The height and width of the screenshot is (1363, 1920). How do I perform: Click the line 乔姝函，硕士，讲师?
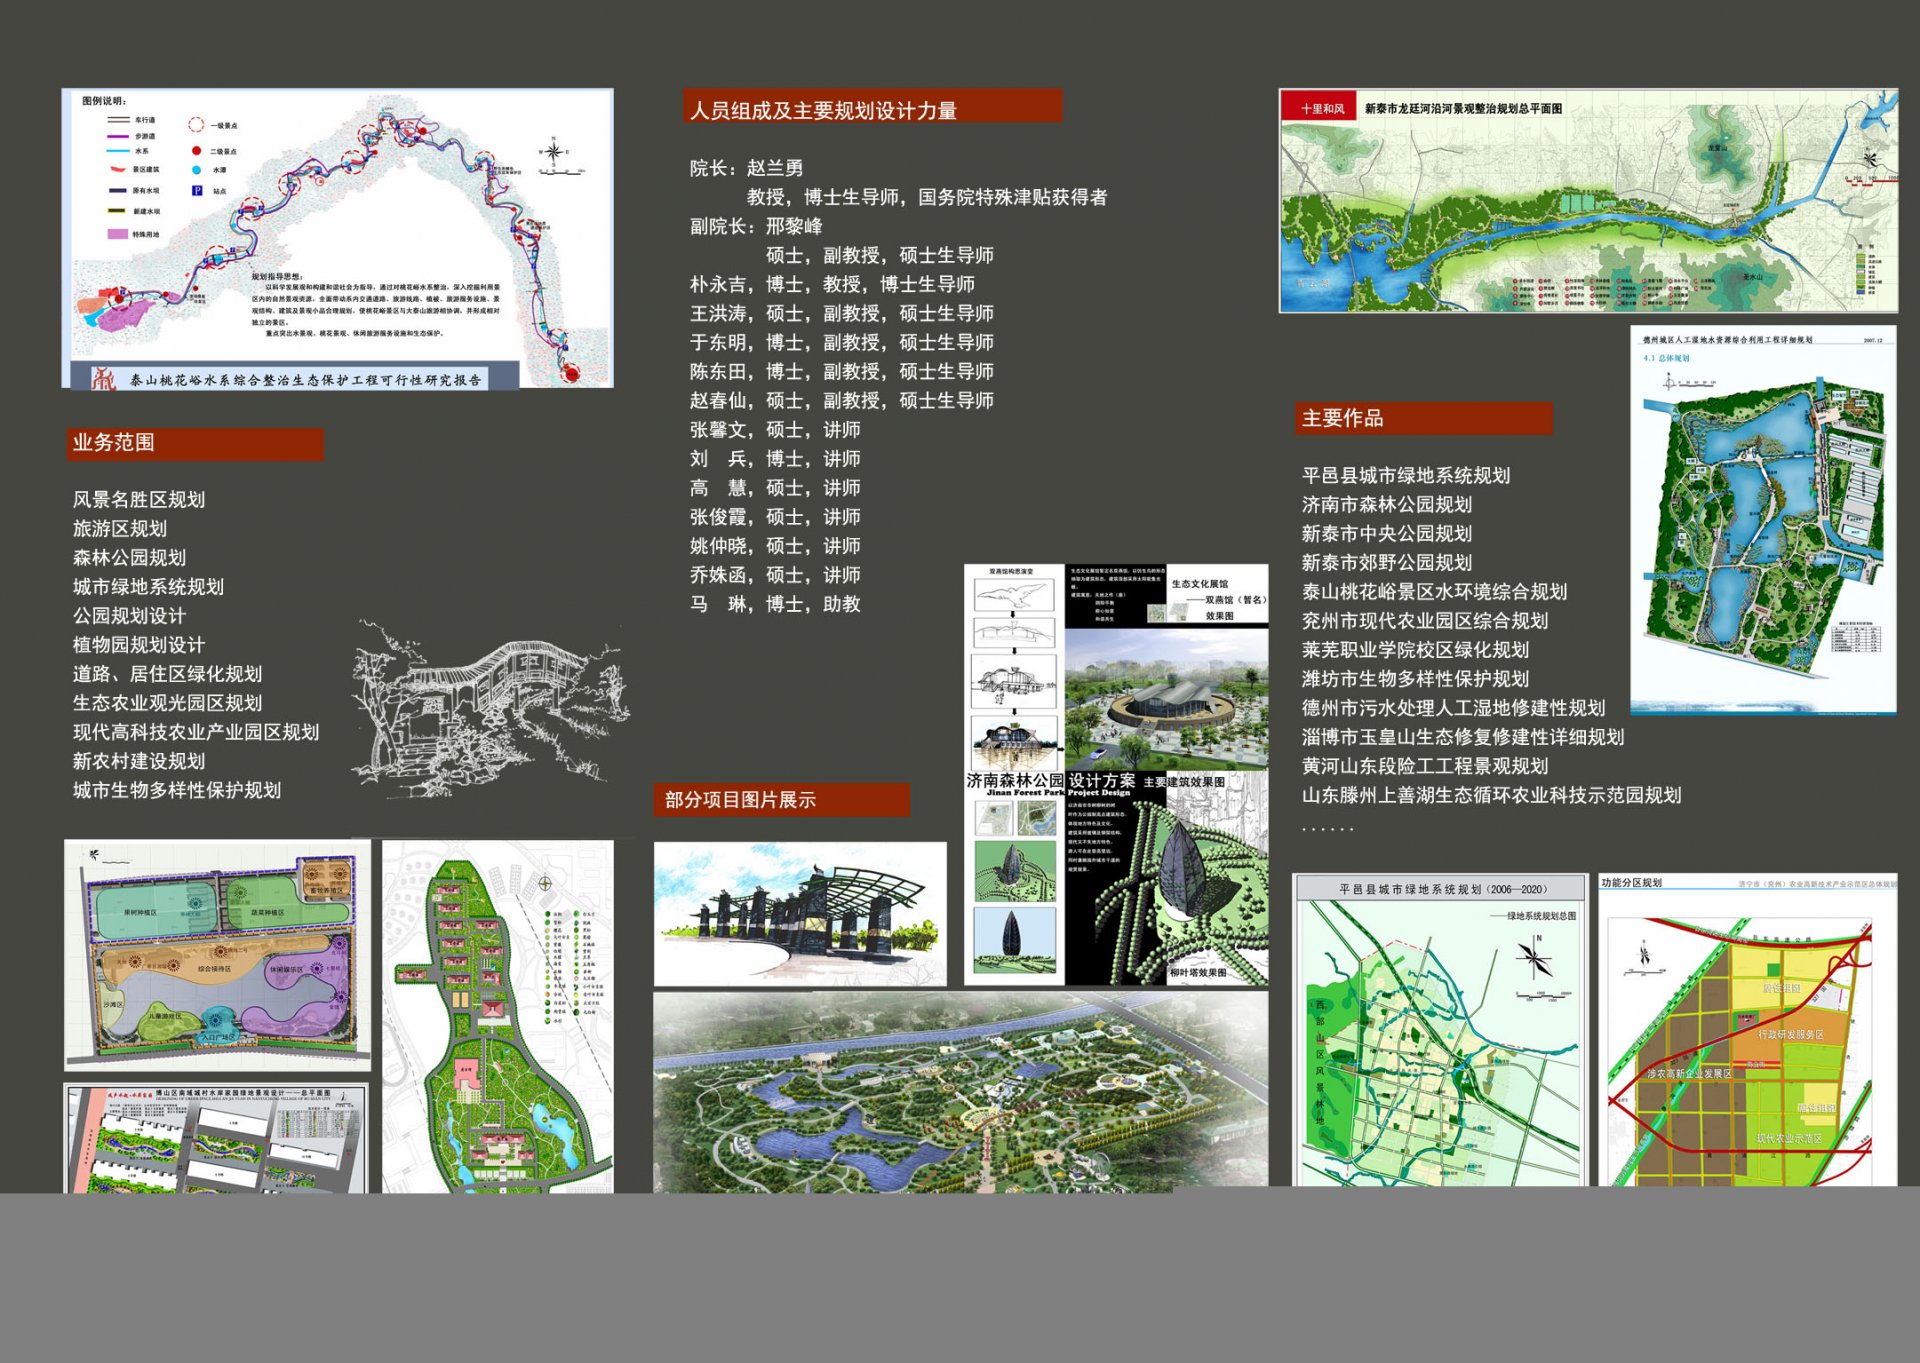coord(775,574)
